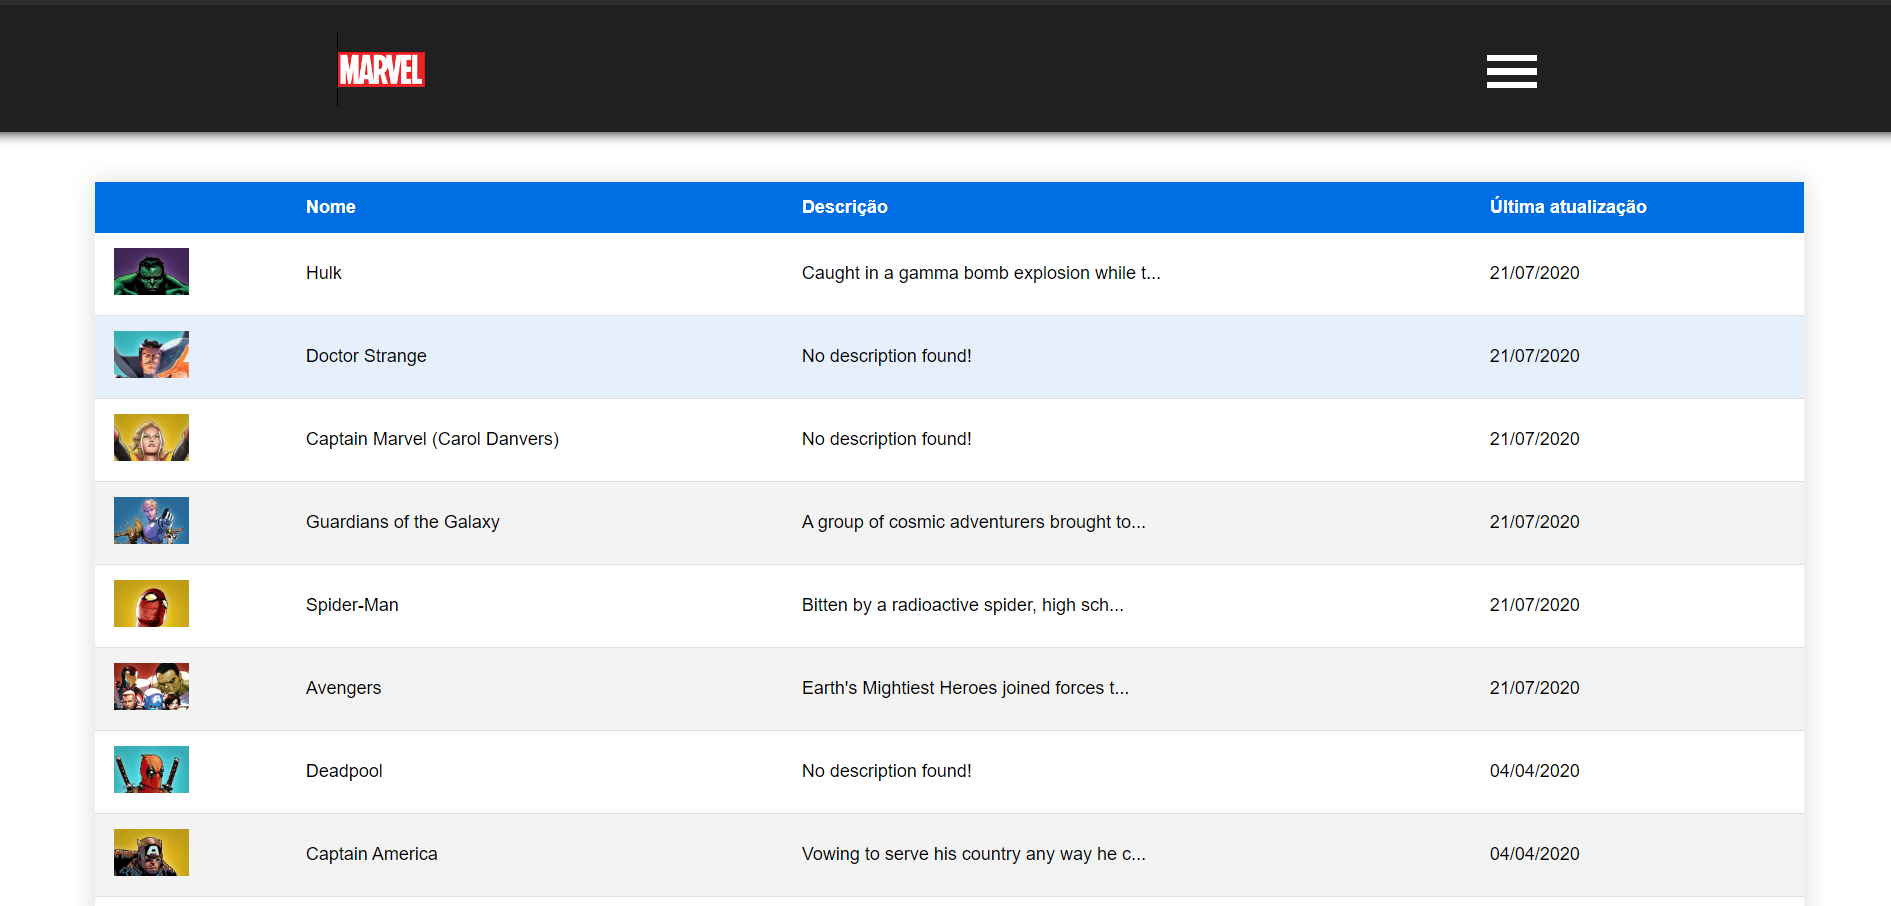The height and width of the screenshot is (906, 1891).
Task: Click Avengers' update date 21/07/2020
Action: pyautogui.click(x=1535, y=688)
